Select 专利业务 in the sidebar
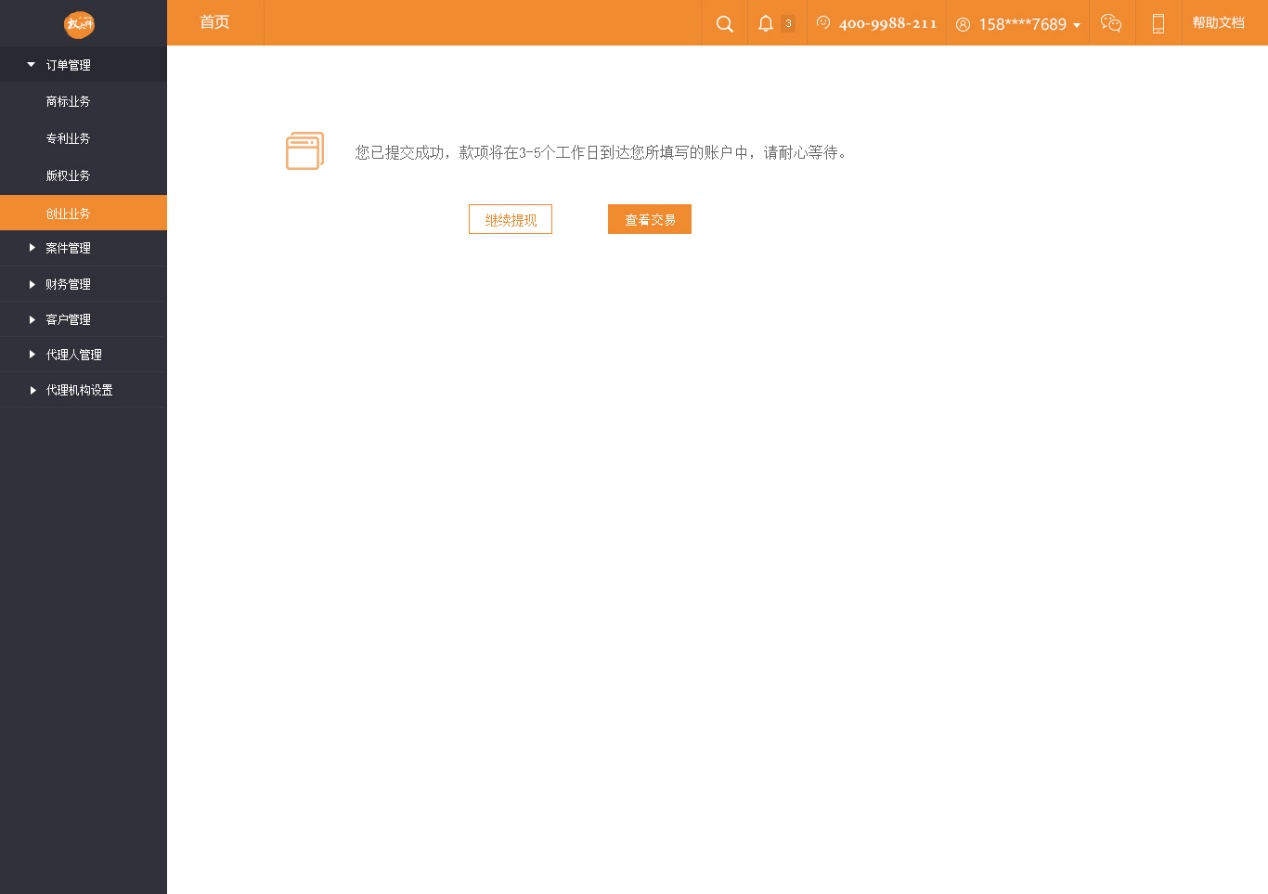This screenshot has width=1268, height=894. point(67,138)
